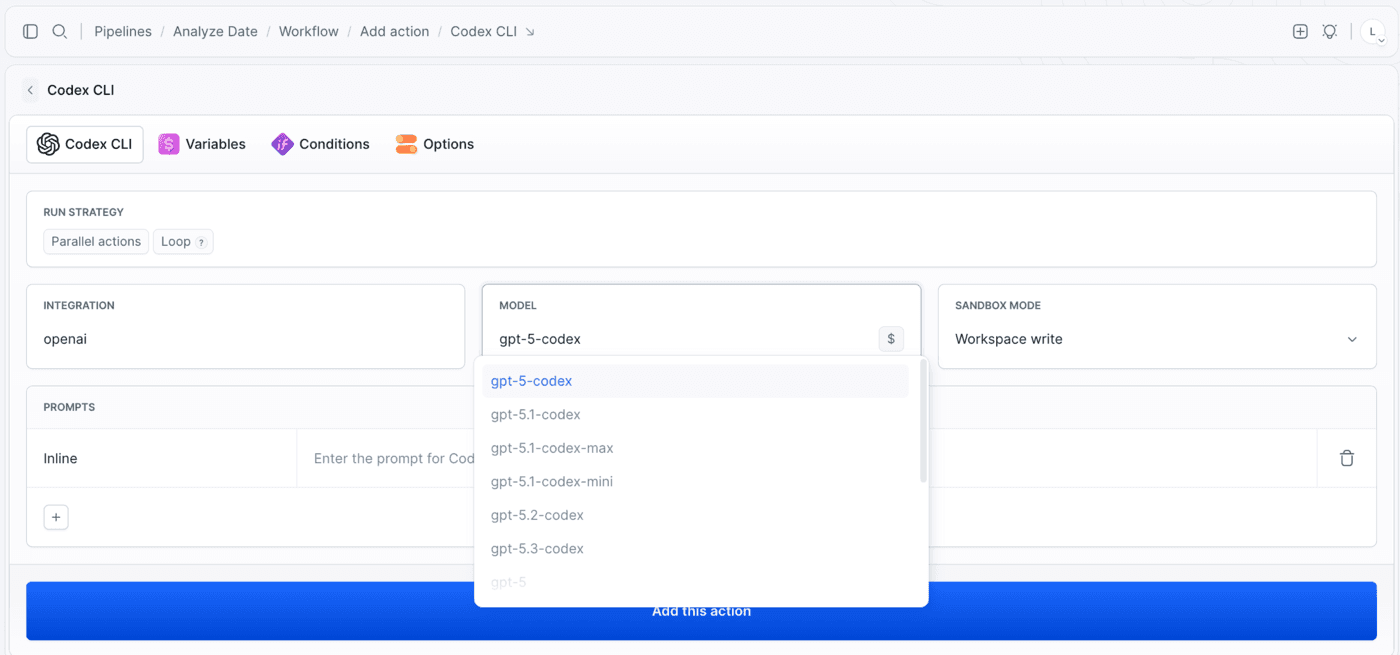Click the Loop help question mark

pyautogui.click(x=201, y=242)
